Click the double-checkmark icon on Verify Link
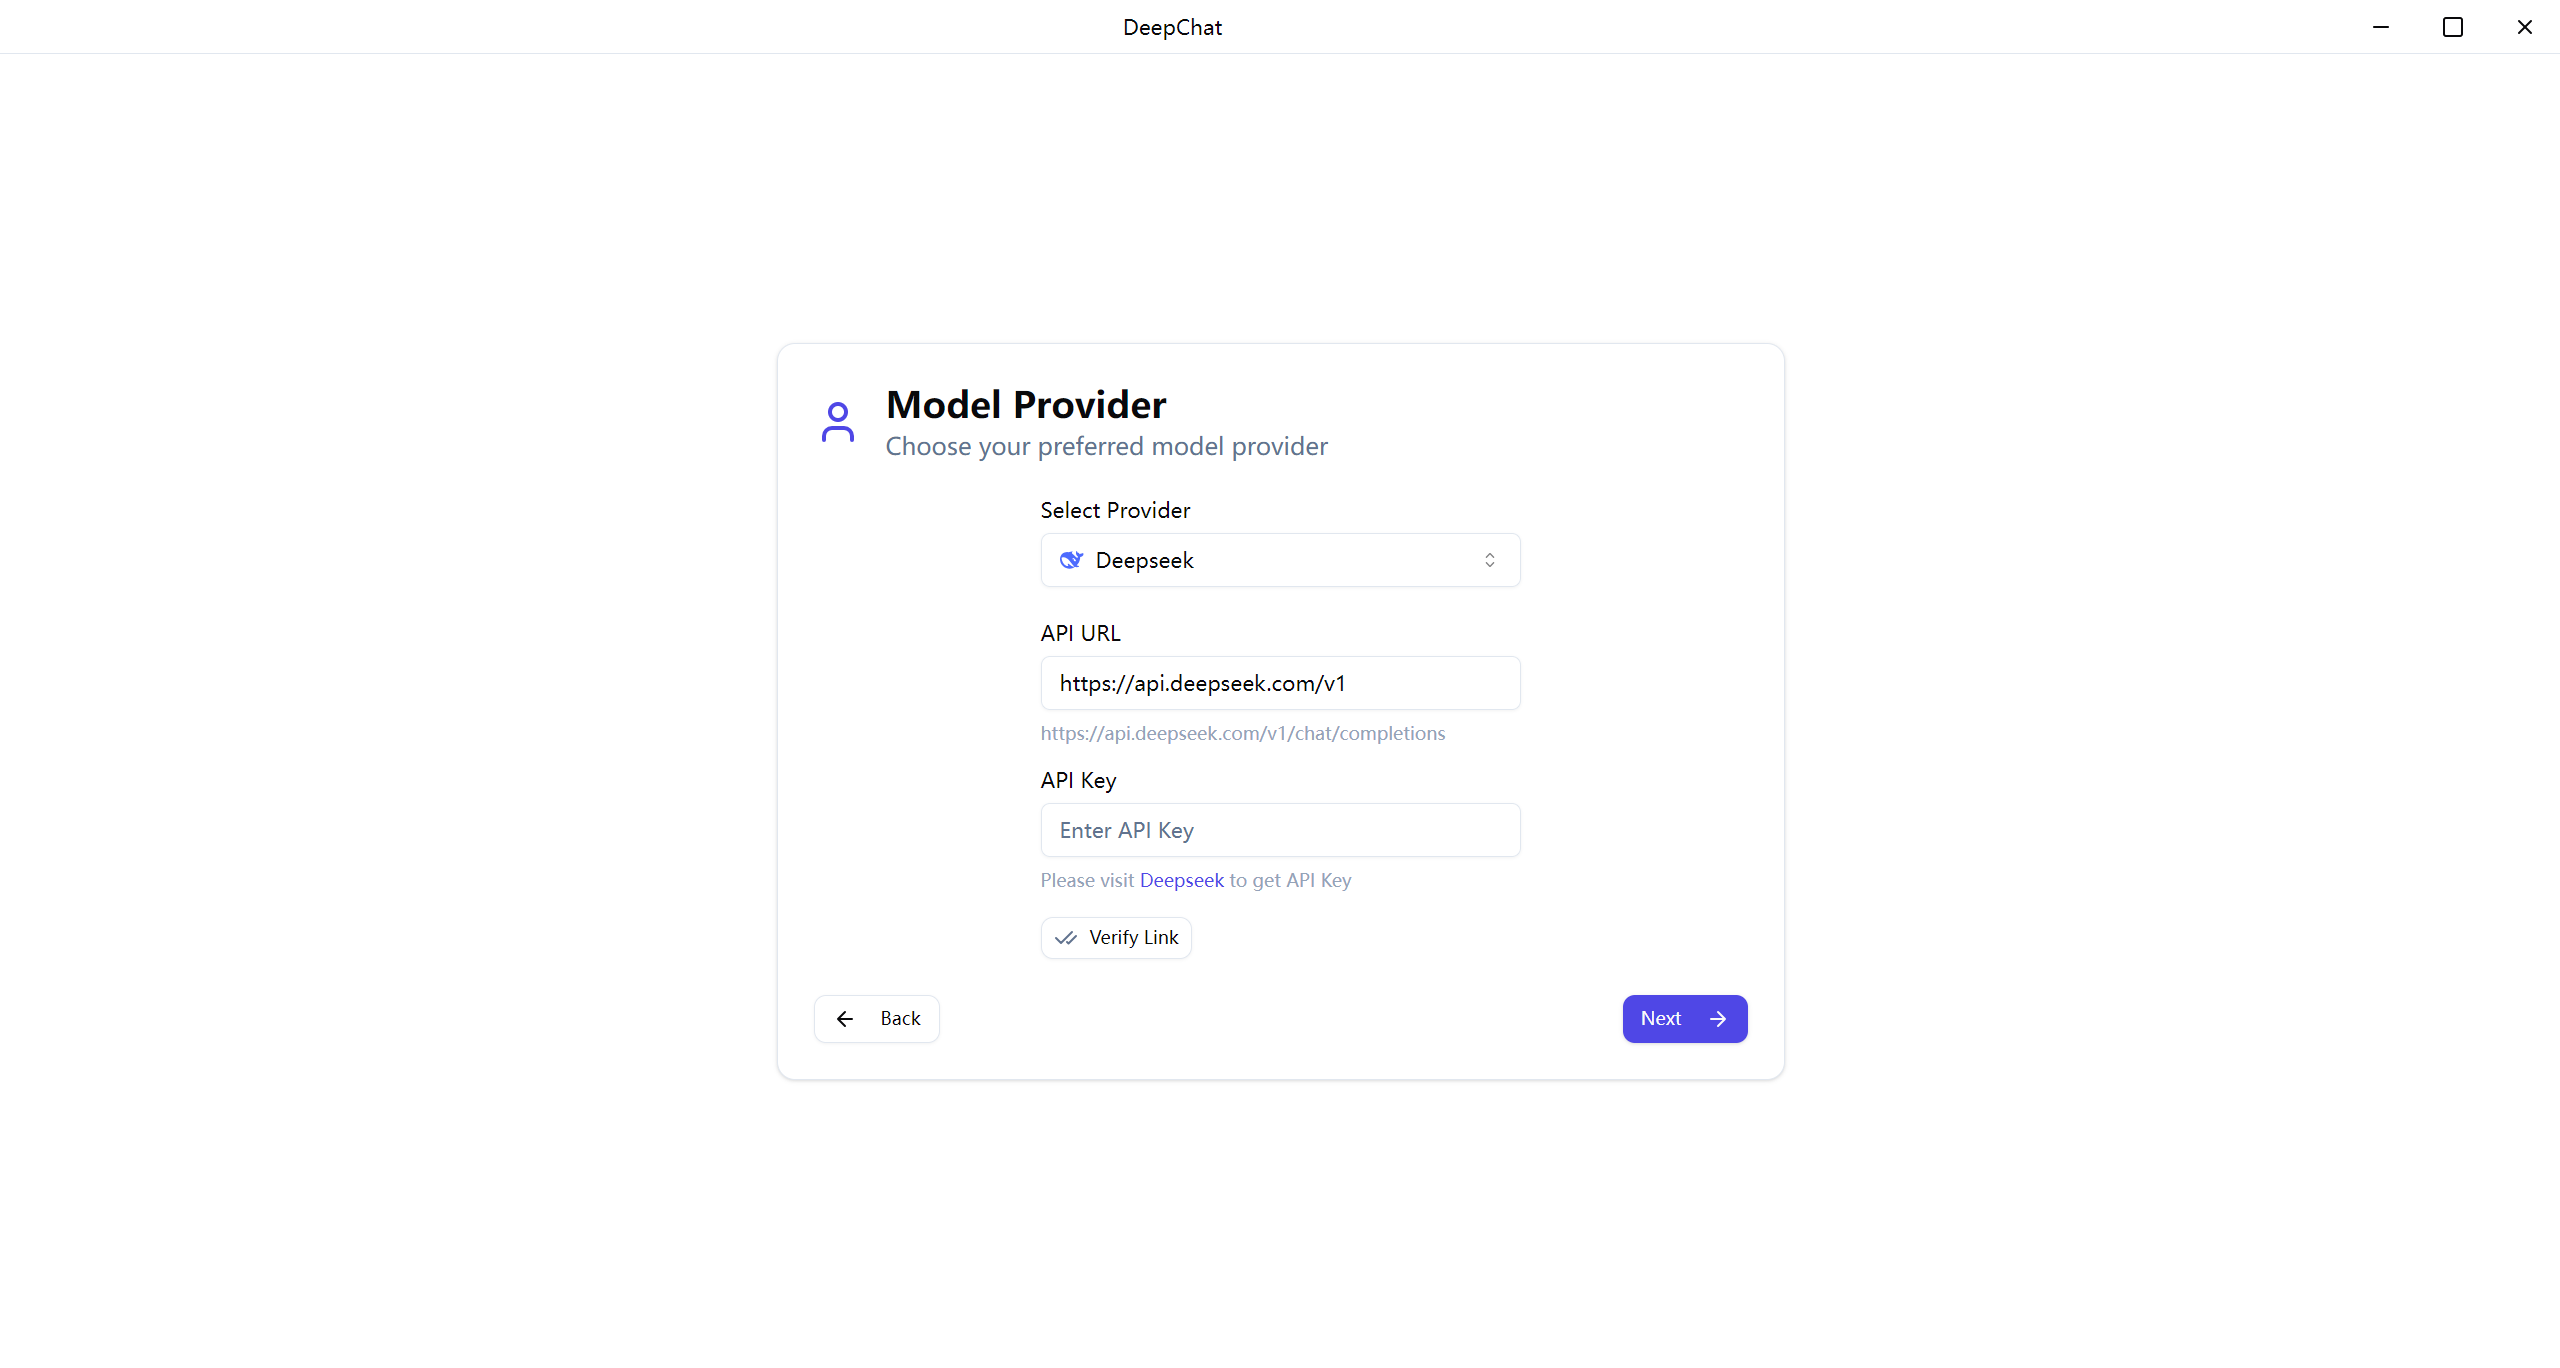The width and height of the screenshot is (2560, 1368). coord(1066,938)
